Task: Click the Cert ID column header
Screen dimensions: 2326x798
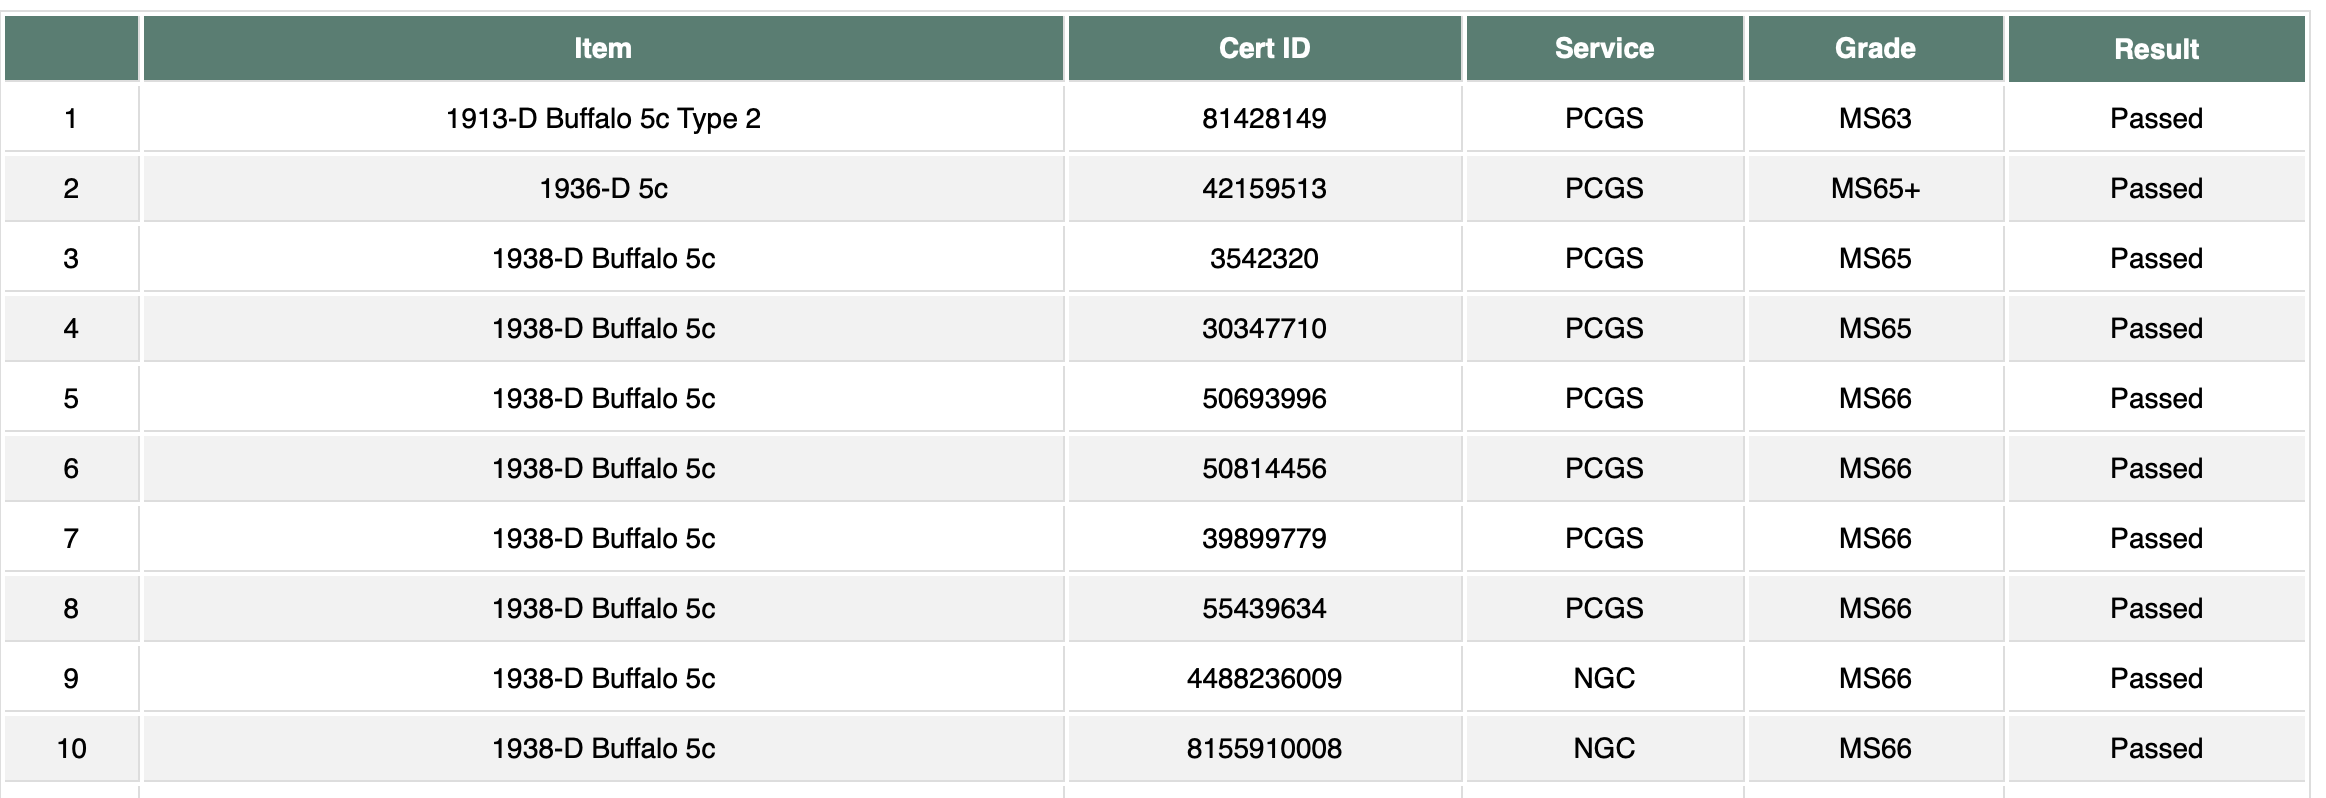Action: pyautogui.click(x=1264, y=48)
